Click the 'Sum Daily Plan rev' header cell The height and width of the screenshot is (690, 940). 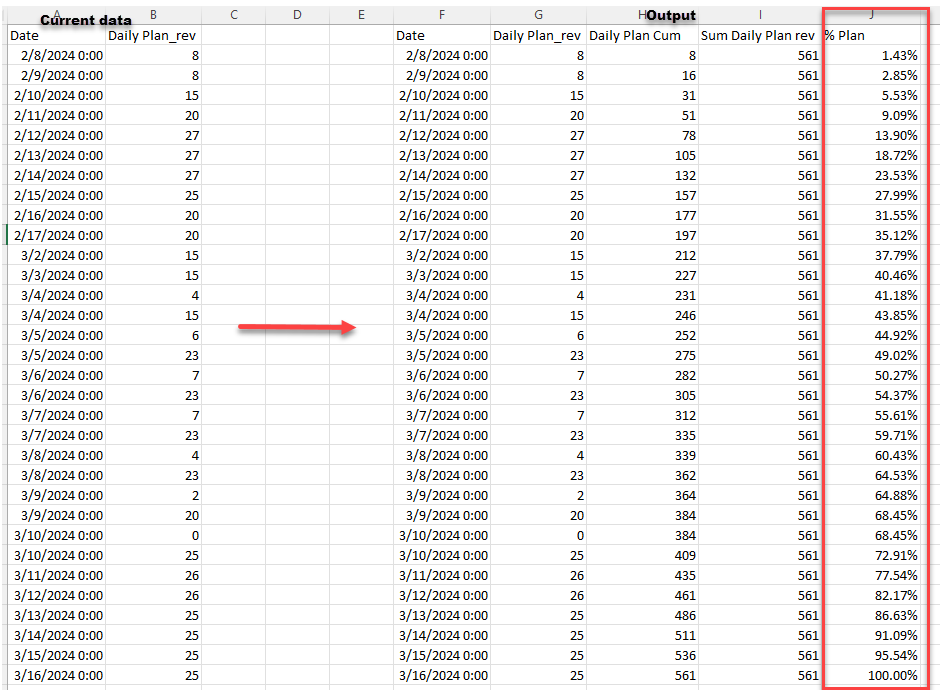pos(760,35)
